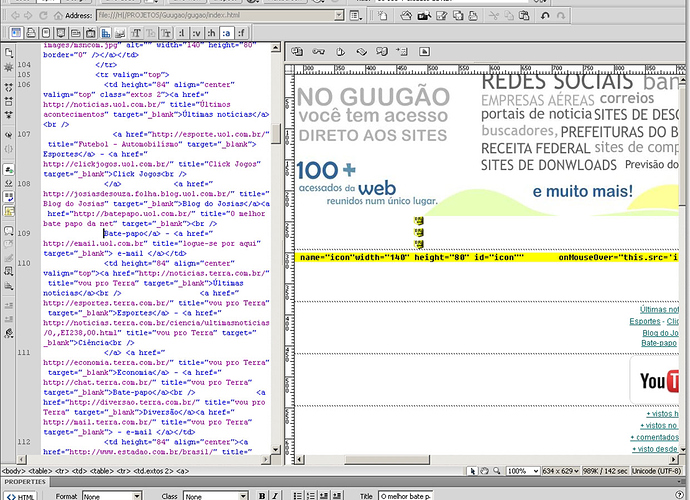This screenshot has height=500, width=690.
Task: Click the Home icon beside Address
Action: point(58,15)
